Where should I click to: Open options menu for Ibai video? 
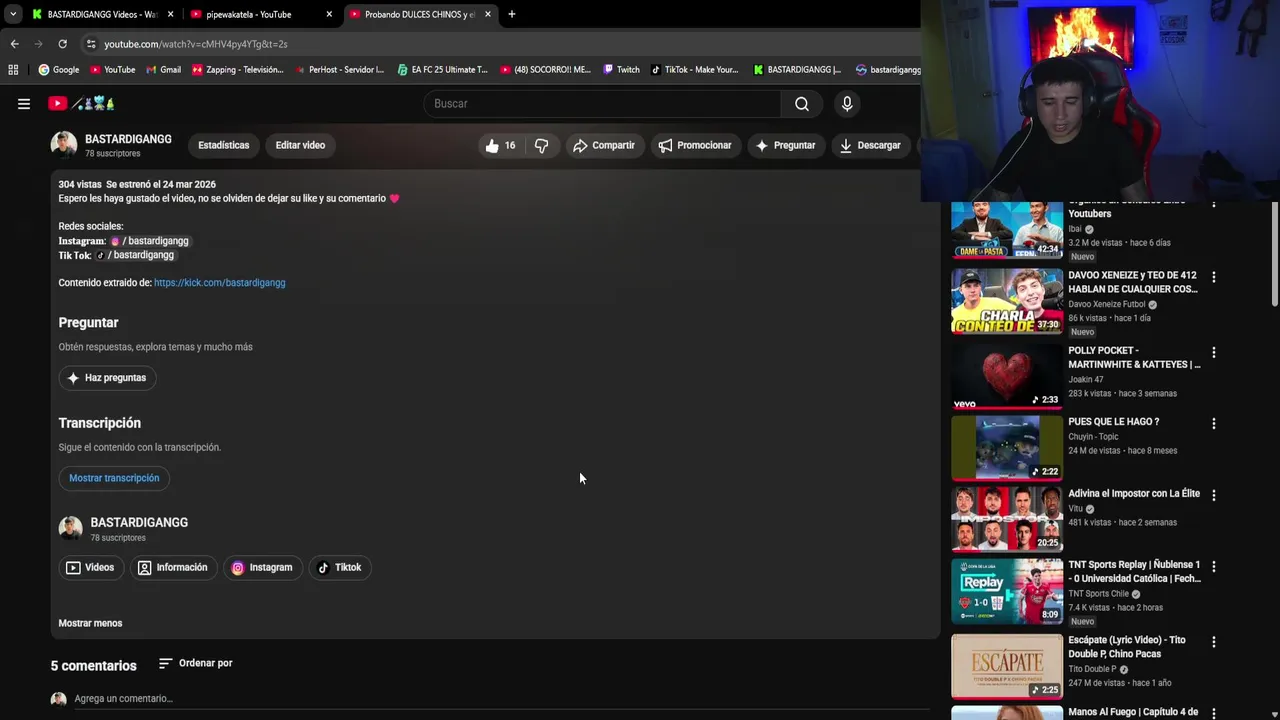(1213, 203)
